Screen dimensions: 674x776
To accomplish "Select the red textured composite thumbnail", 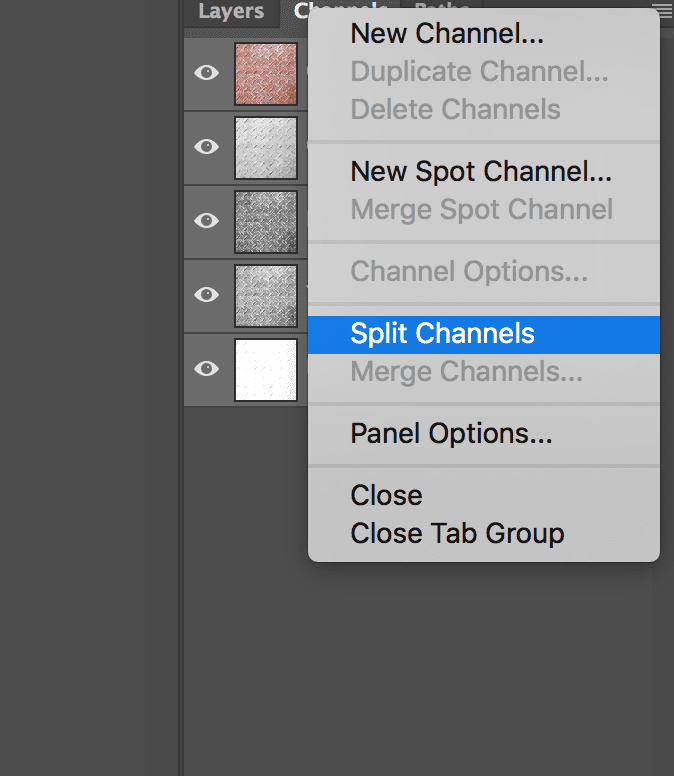I will (x=266, y=74).
